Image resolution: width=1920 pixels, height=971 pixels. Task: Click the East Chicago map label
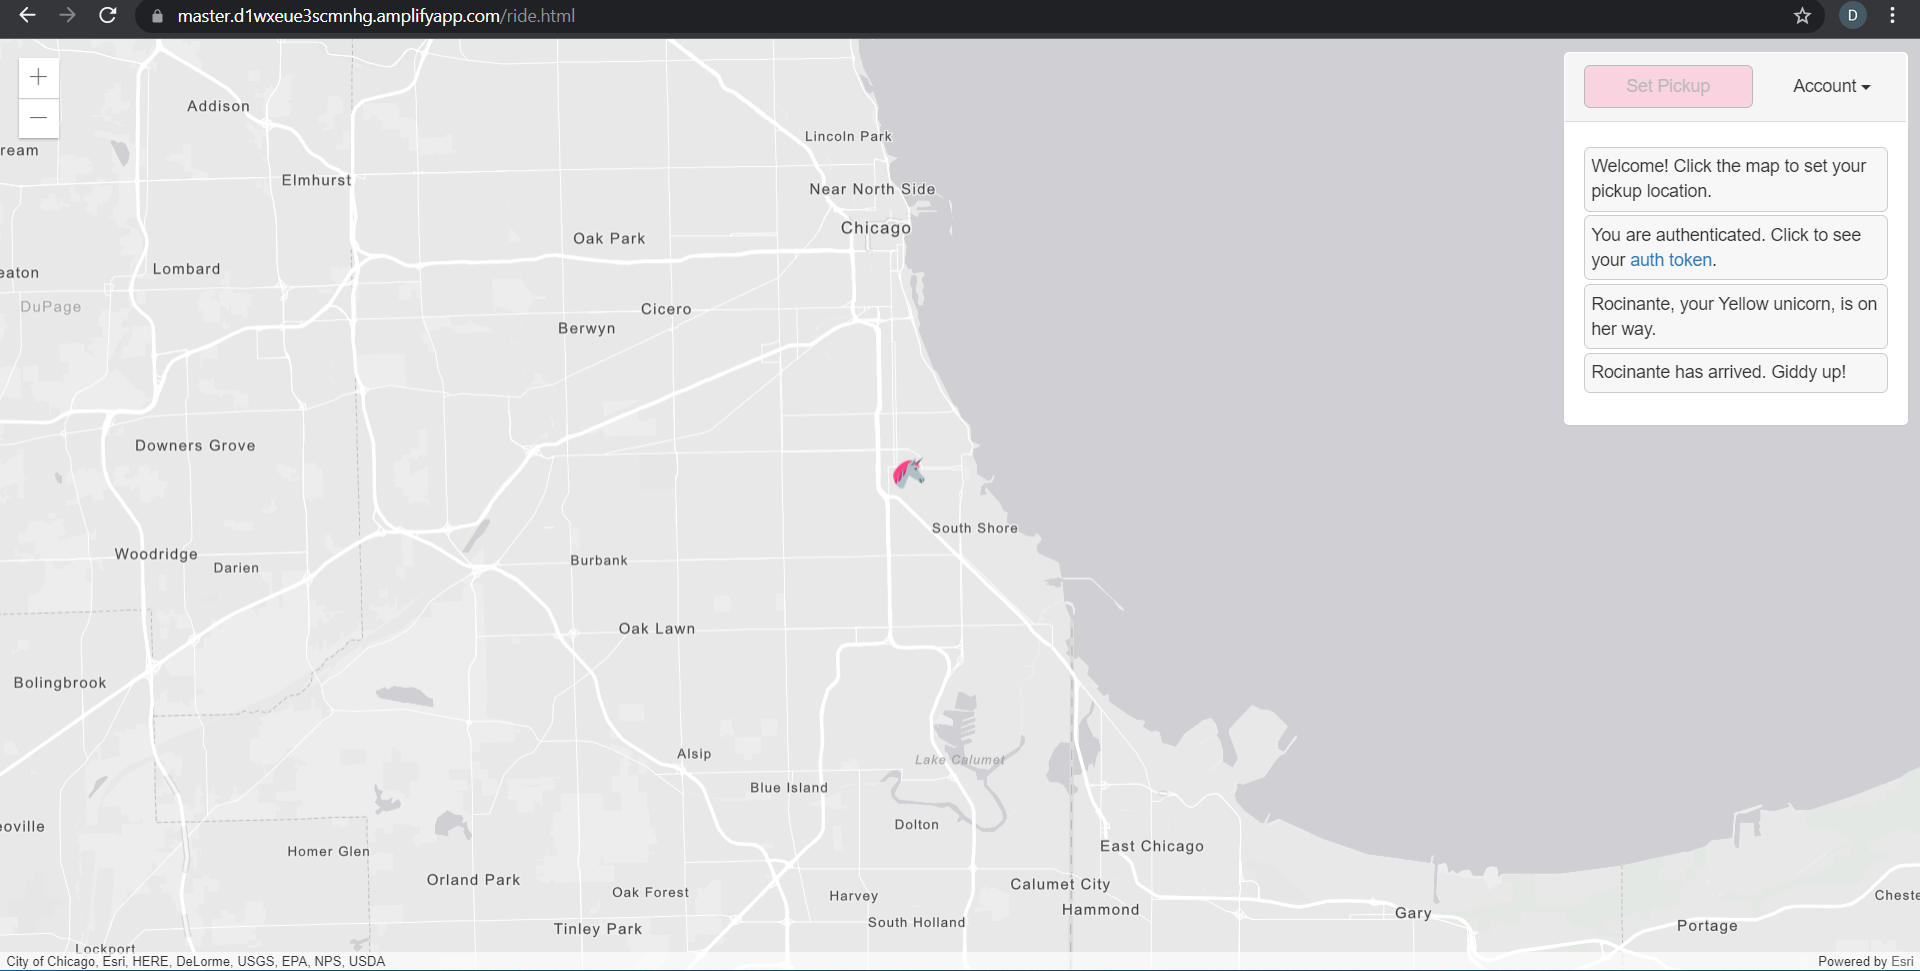(1152, 846)
